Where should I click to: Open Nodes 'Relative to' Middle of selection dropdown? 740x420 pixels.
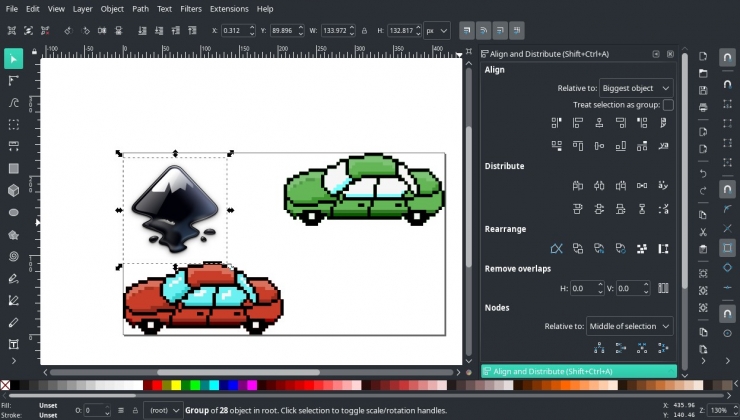[x=630, y=326]
